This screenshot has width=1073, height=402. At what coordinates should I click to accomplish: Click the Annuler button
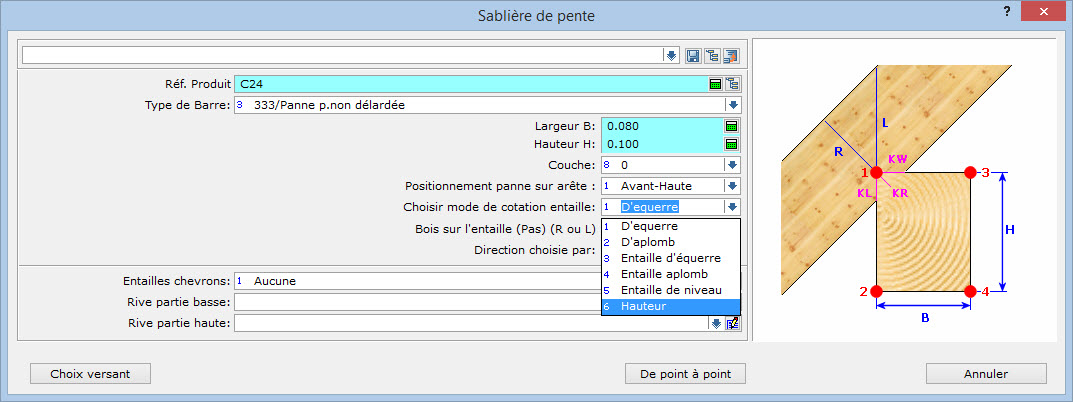[986, 374]
